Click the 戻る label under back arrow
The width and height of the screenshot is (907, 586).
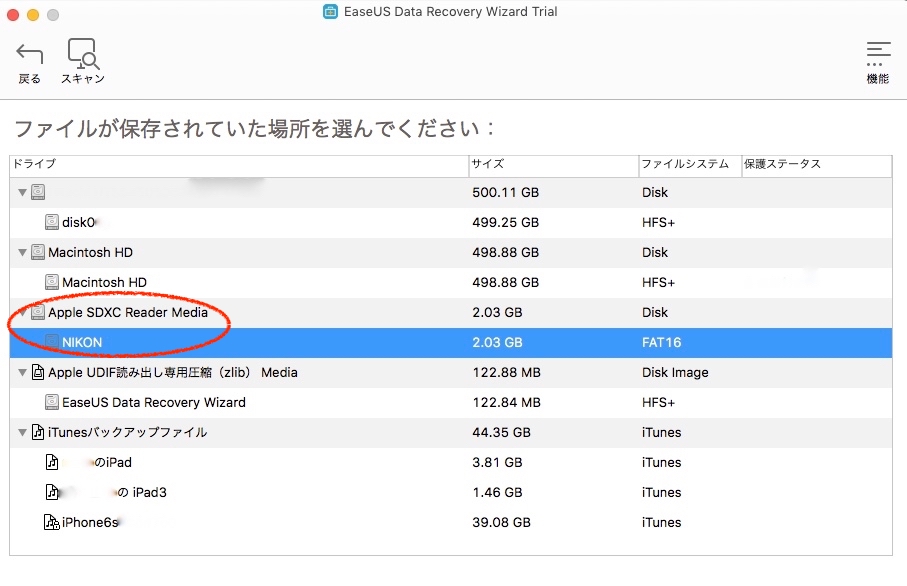30,79
